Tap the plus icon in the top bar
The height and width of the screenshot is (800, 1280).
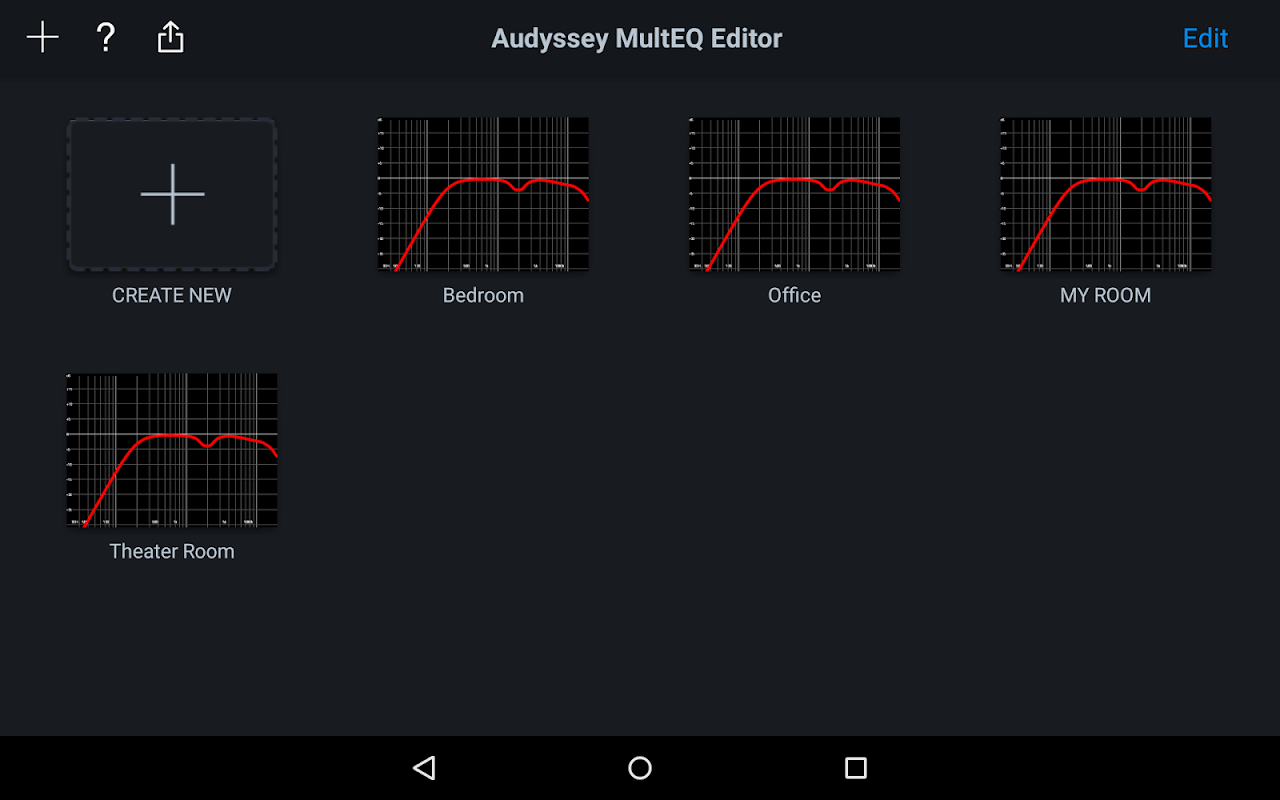(x=43, y=38)
